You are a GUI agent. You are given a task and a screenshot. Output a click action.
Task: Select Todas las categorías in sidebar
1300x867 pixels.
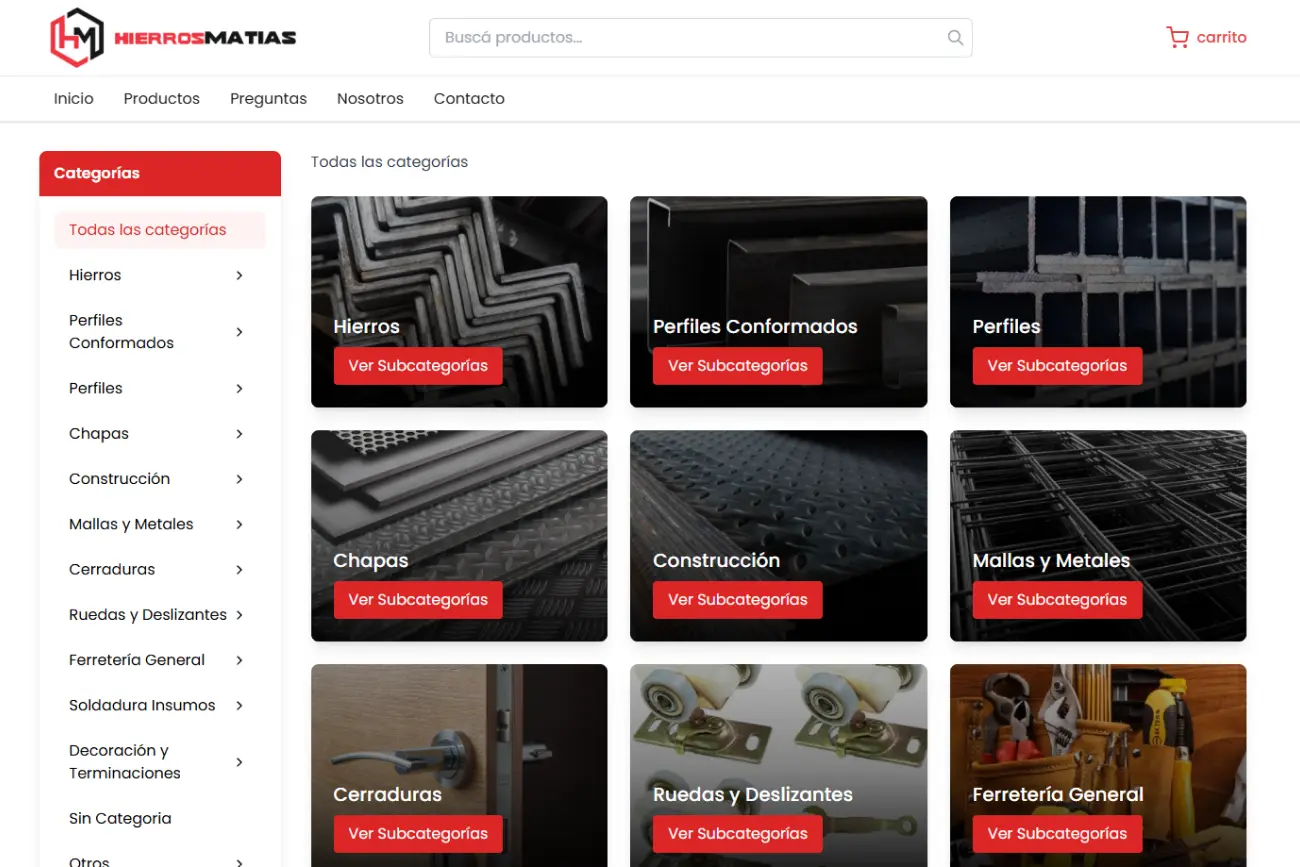160,229
